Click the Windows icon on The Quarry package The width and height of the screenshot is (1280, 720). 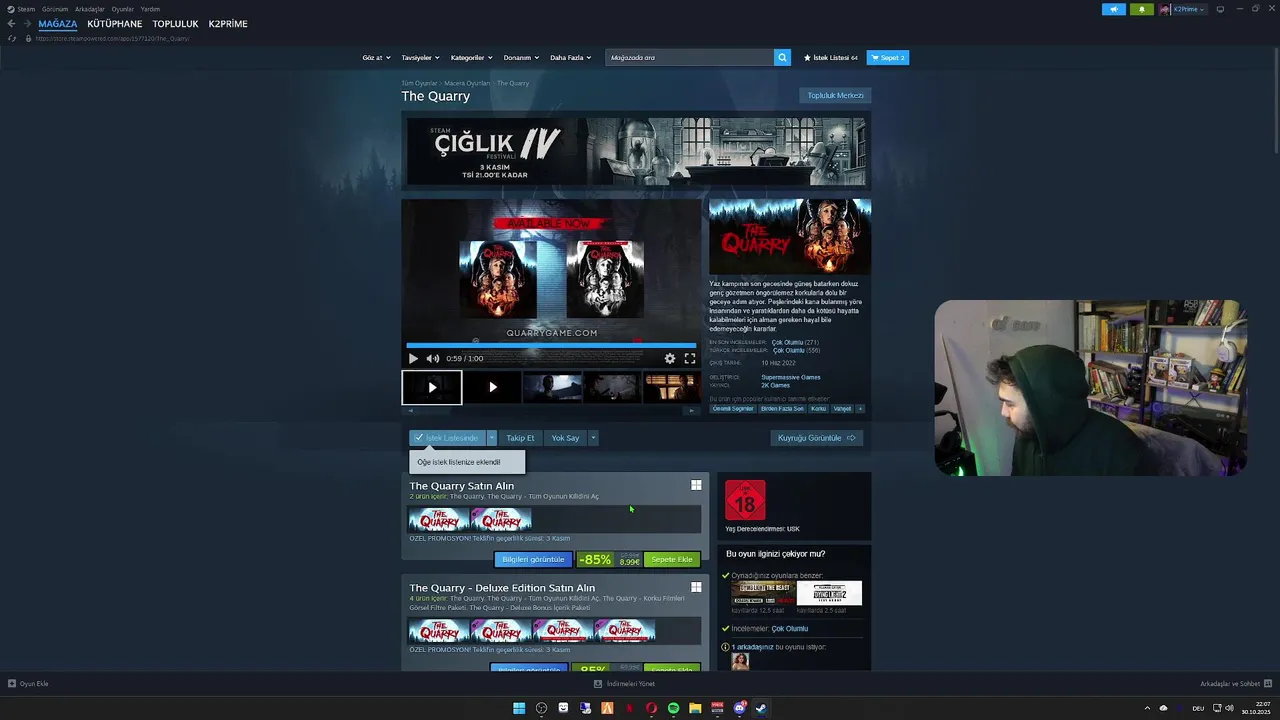click(696, 485)
